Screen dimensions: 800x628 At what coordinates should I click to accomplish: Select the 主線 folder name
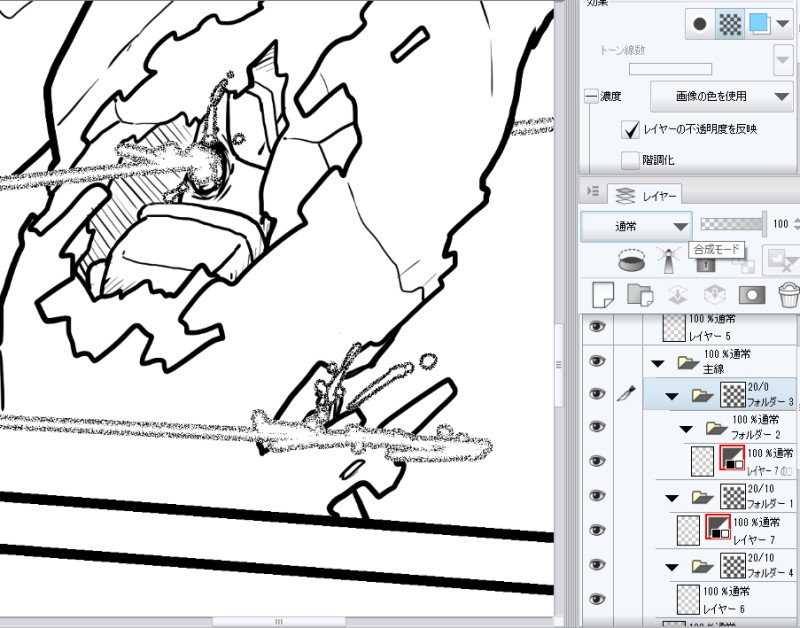coord(713,369)
